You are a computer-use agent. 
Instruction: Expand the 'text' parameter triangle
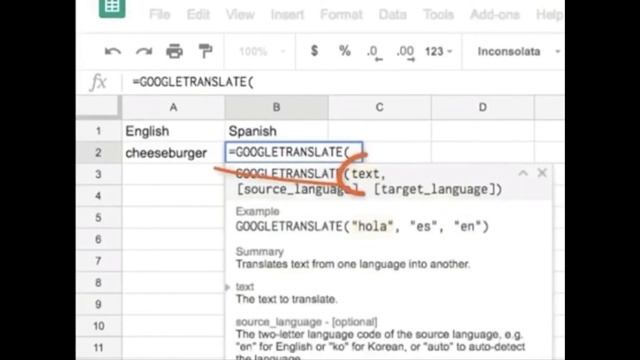228,287
